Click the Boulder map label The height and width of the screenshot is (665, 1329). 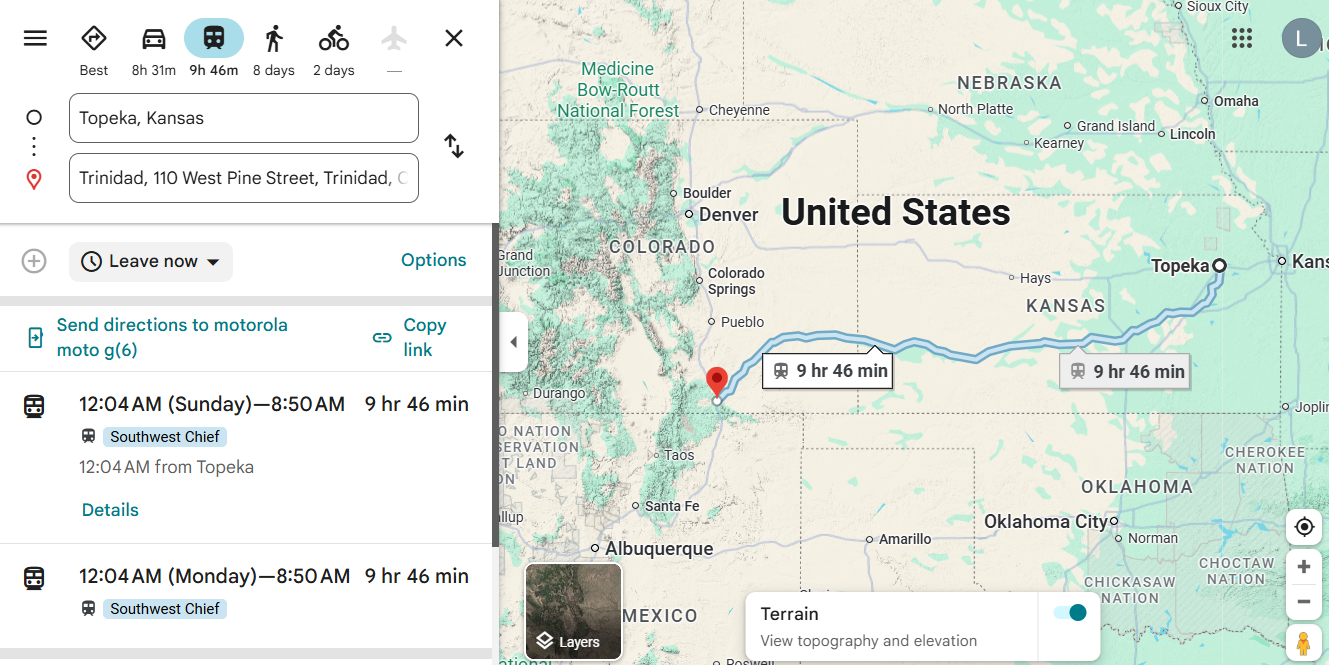[707, 193]
